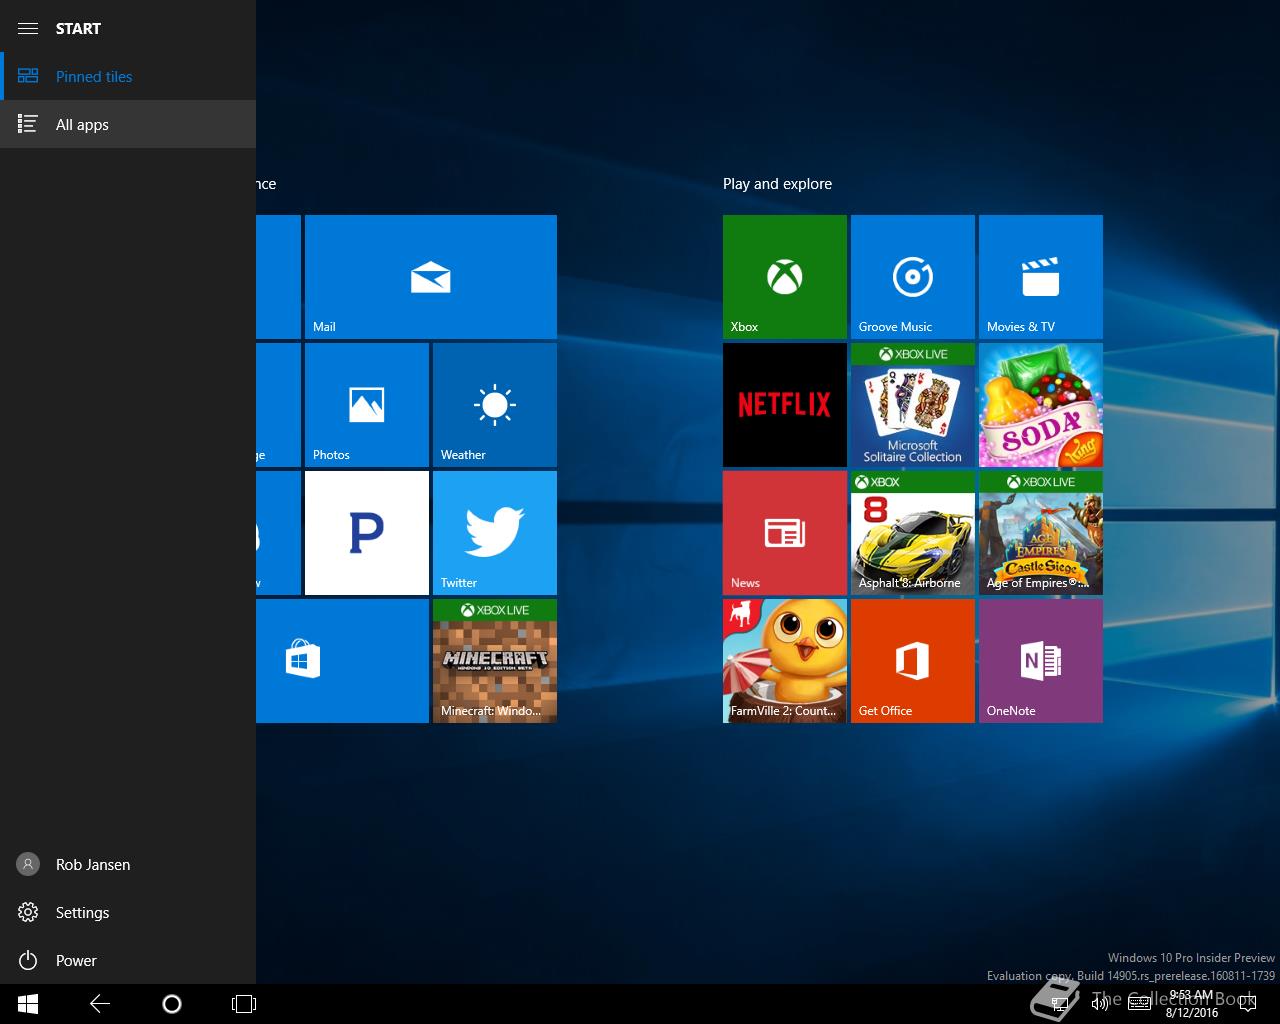Open the Twitter tile
The width and height of the screenshot is (1280, 1024).
495,533
